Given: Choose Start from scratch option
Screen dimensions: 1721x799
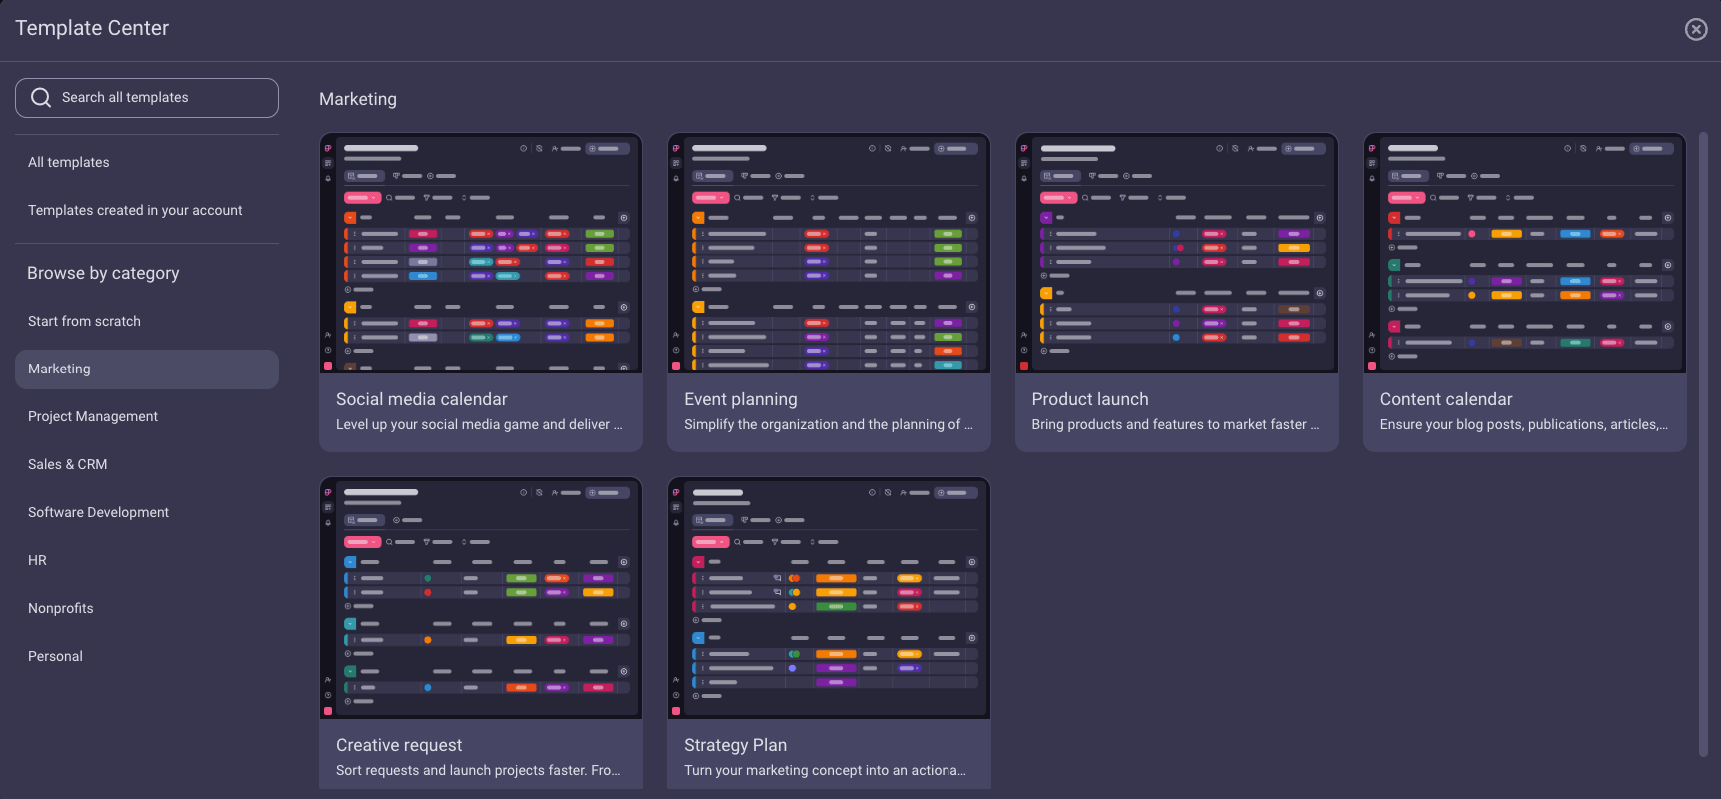Looking at the screenshot, I should [84, 321].
